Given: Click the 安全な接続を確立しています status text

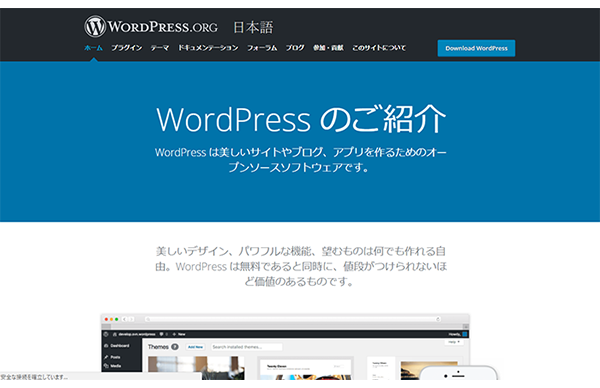Looking at the screenshot, I should pos(34,377).
